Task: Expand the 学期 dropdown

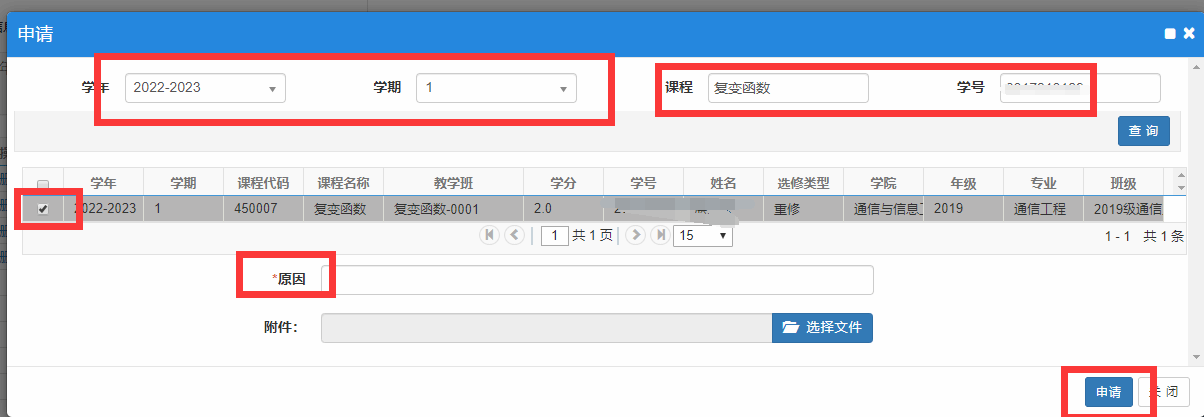Action: 496,88
